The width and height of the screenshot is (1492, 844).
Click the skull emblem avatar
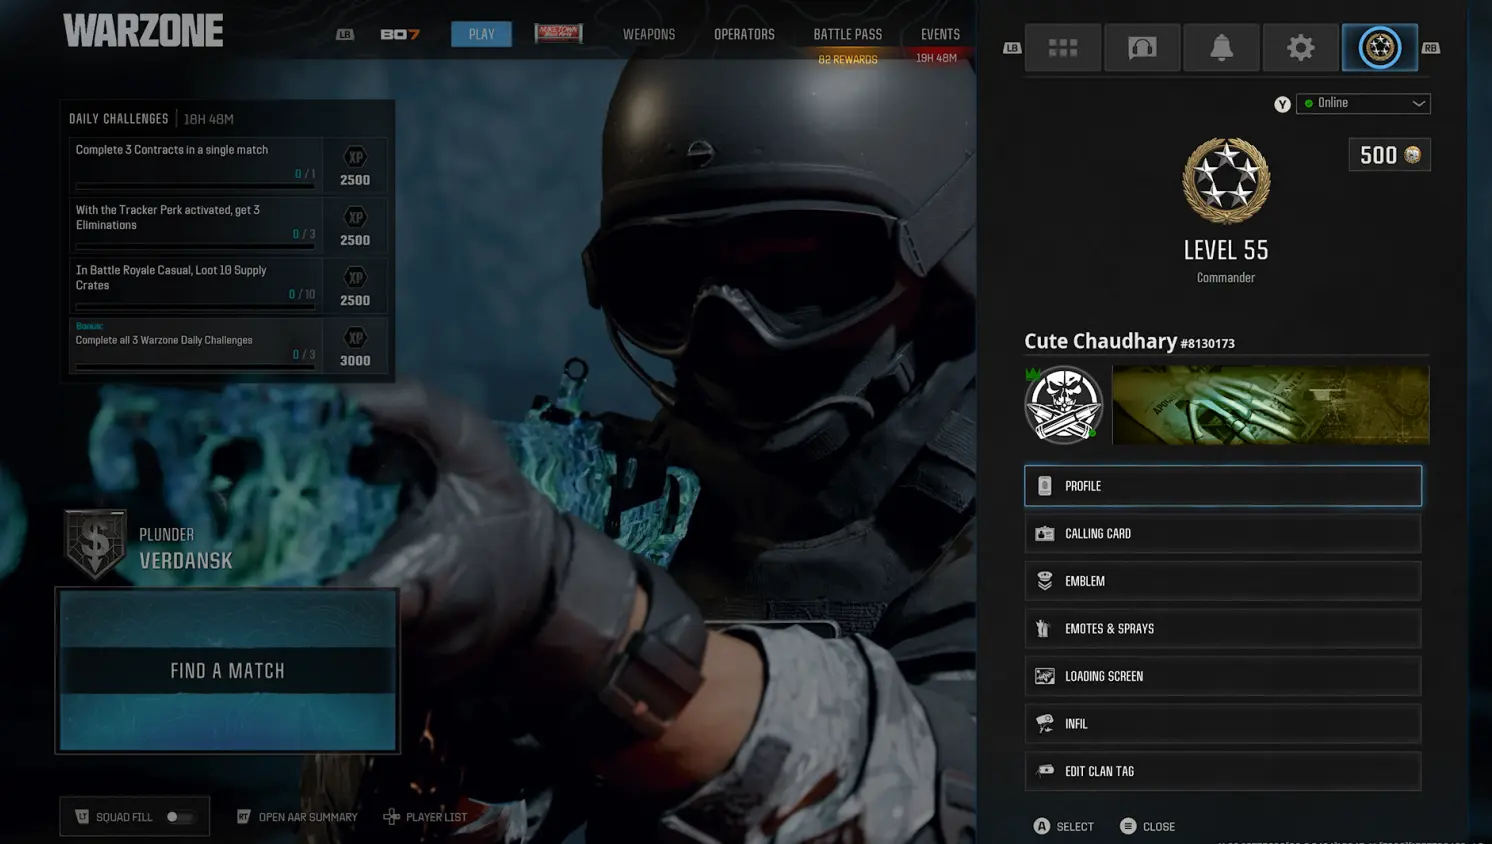[1063, 405]
